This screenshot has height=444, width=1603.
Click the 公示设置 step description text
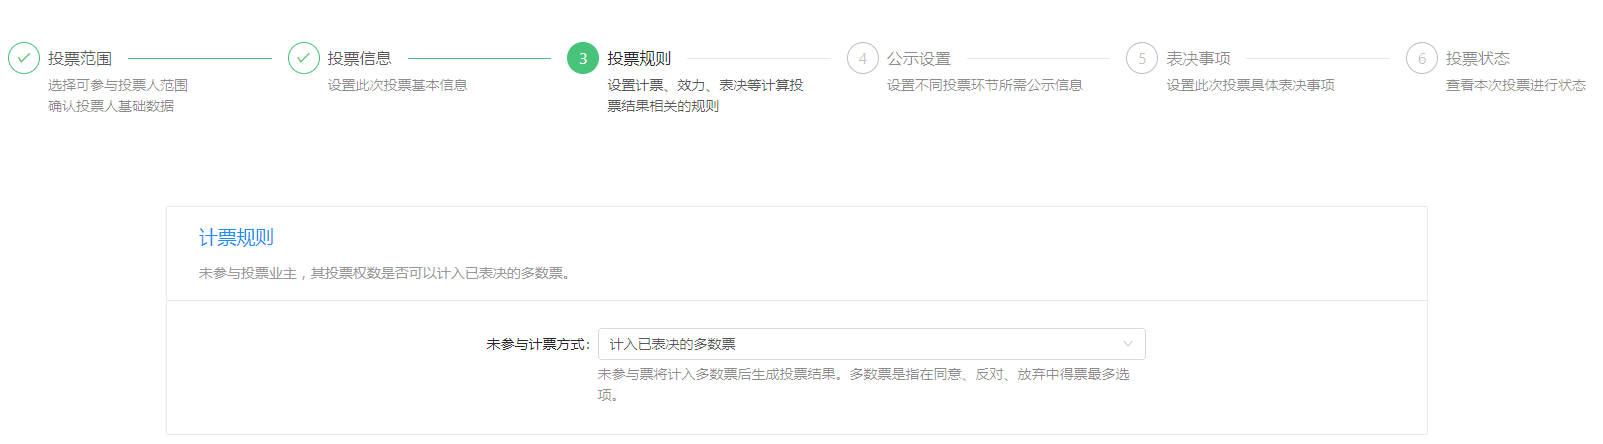pyautogui.click(x=985, y=85)
